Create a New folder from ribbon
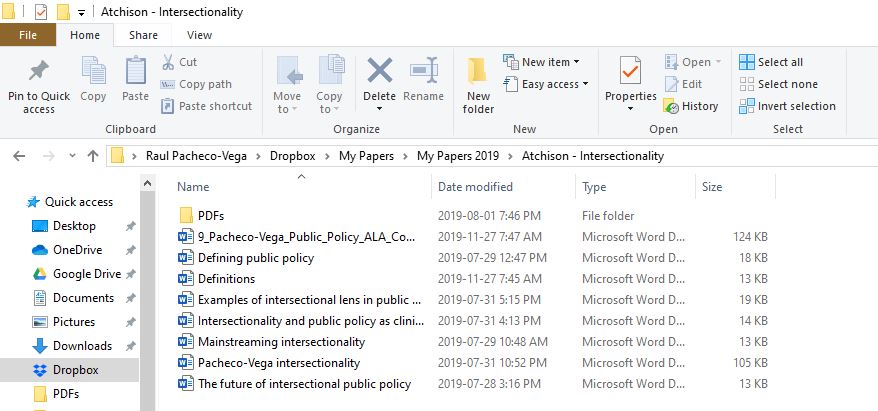Screen dimensions: 878x411 coord(478,85)
